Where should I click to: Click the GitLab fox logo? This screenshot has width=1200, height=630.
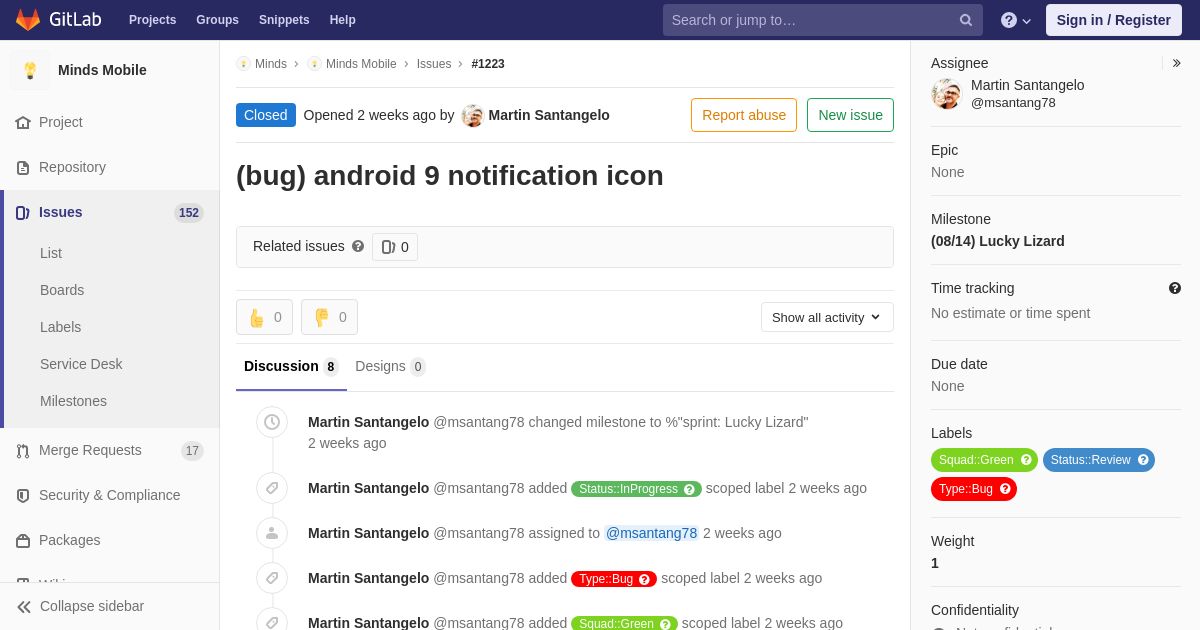coord(28,20)
